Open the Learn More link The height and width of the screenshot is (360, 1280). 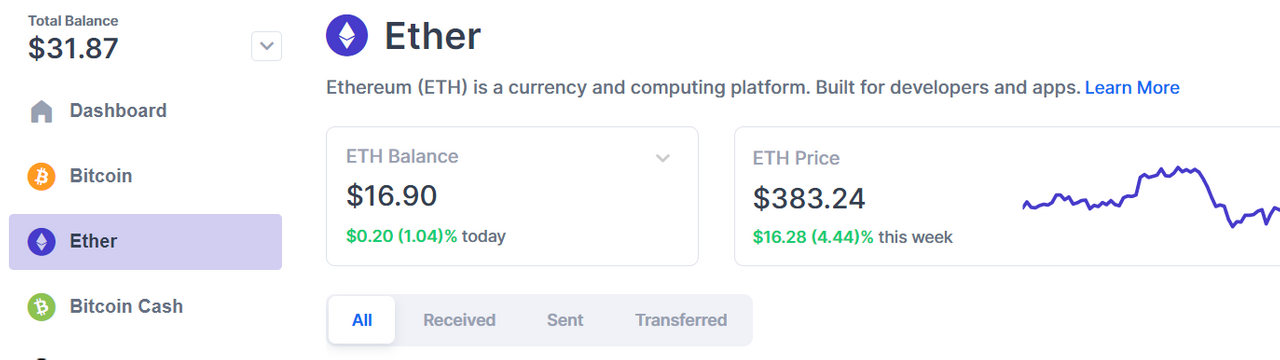(1132, 88)
